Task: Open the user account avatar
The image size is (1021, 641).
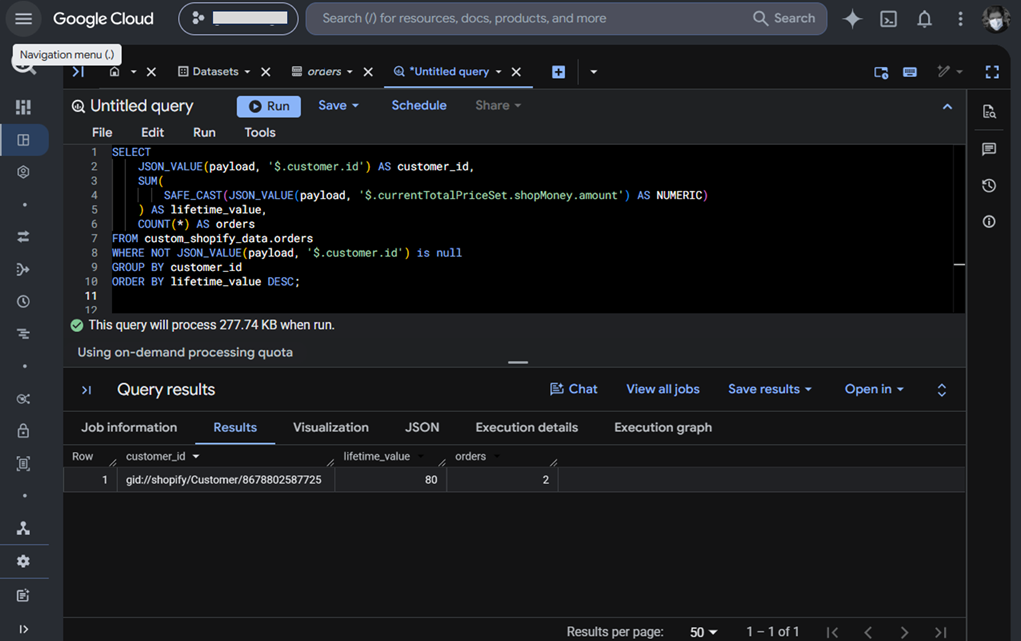Action: pos(996,19)
